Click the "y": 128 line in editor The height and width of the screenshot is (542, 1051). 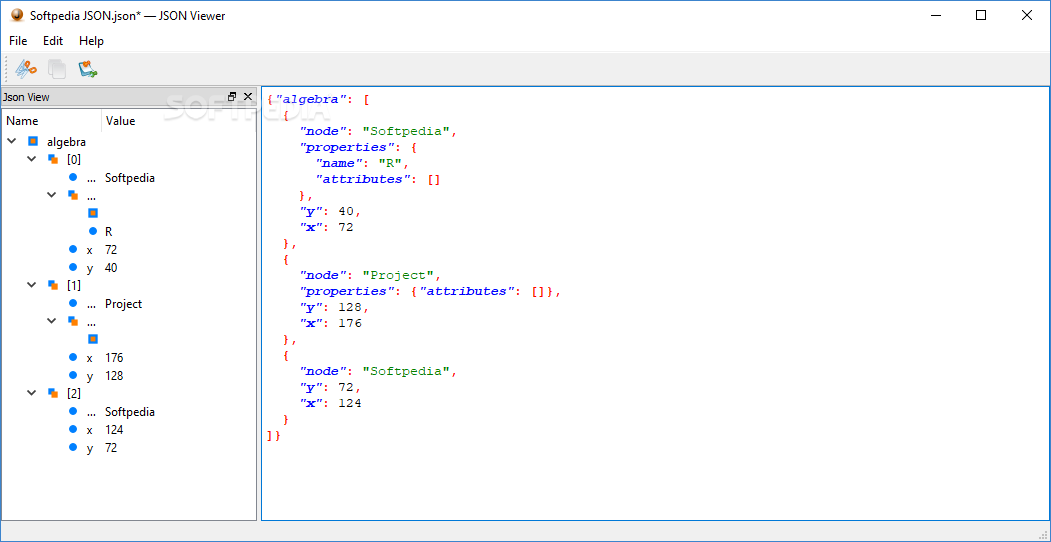[x=334, y=307]
